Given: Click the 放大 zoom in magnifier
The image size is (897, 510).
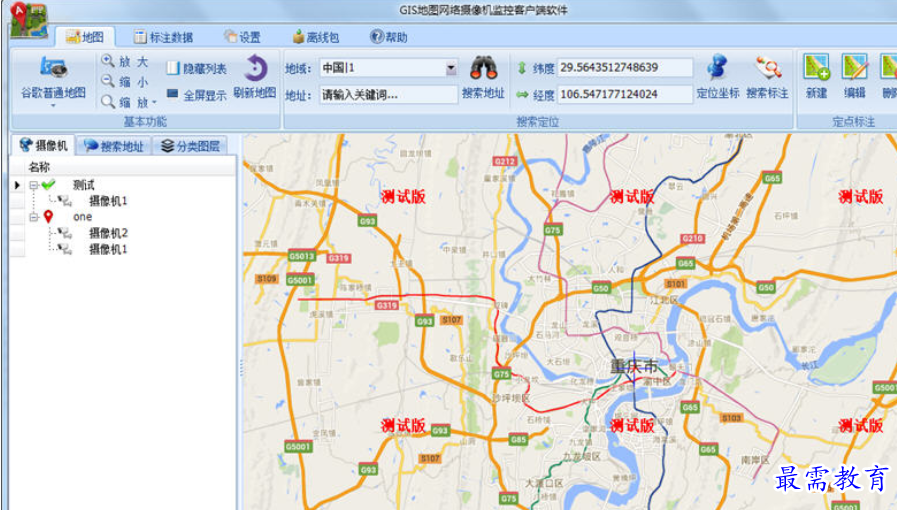Looking at the screenshot, I should (108, 61).
